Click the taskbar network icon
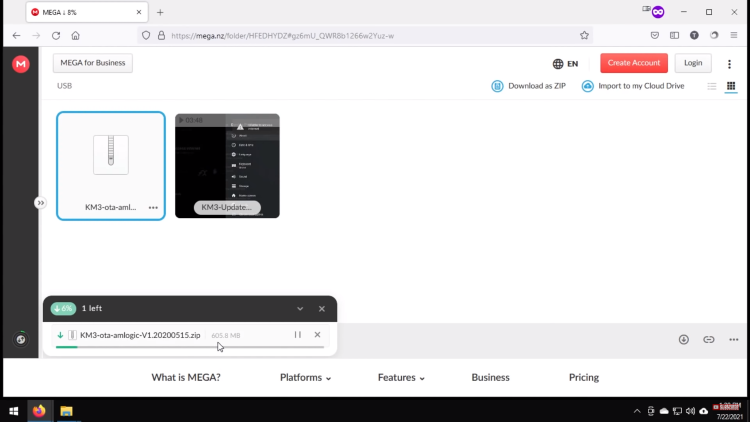 pos(677,411)
